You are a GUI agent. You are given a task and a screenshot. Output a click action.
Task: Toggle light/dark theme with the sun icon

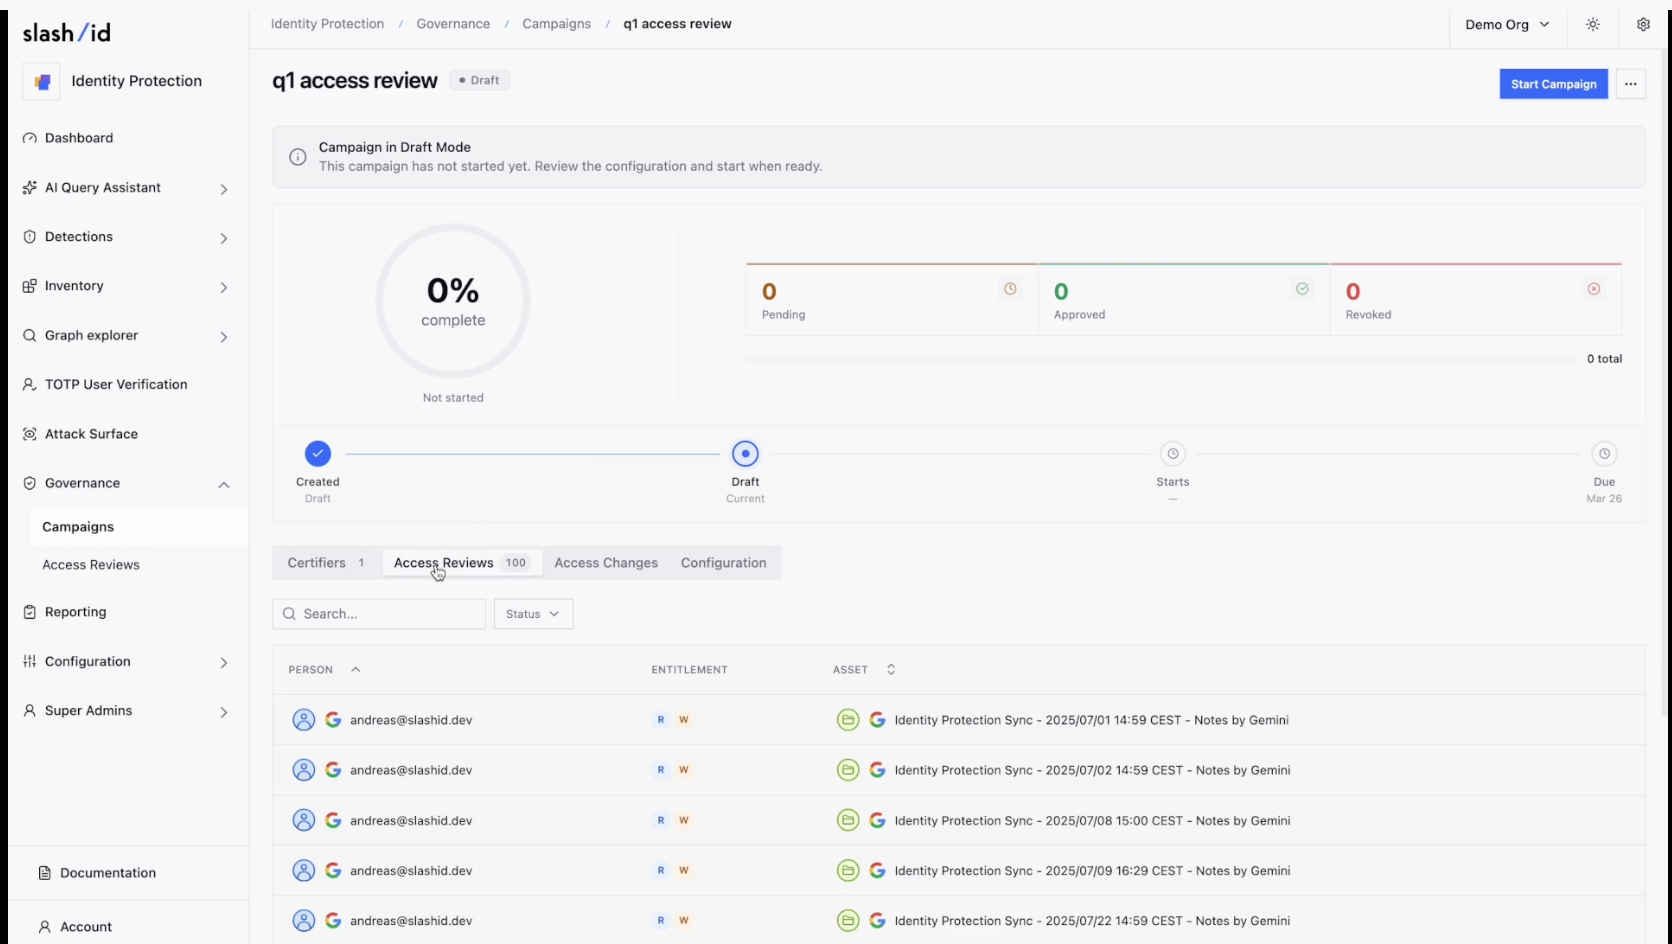1593,24
